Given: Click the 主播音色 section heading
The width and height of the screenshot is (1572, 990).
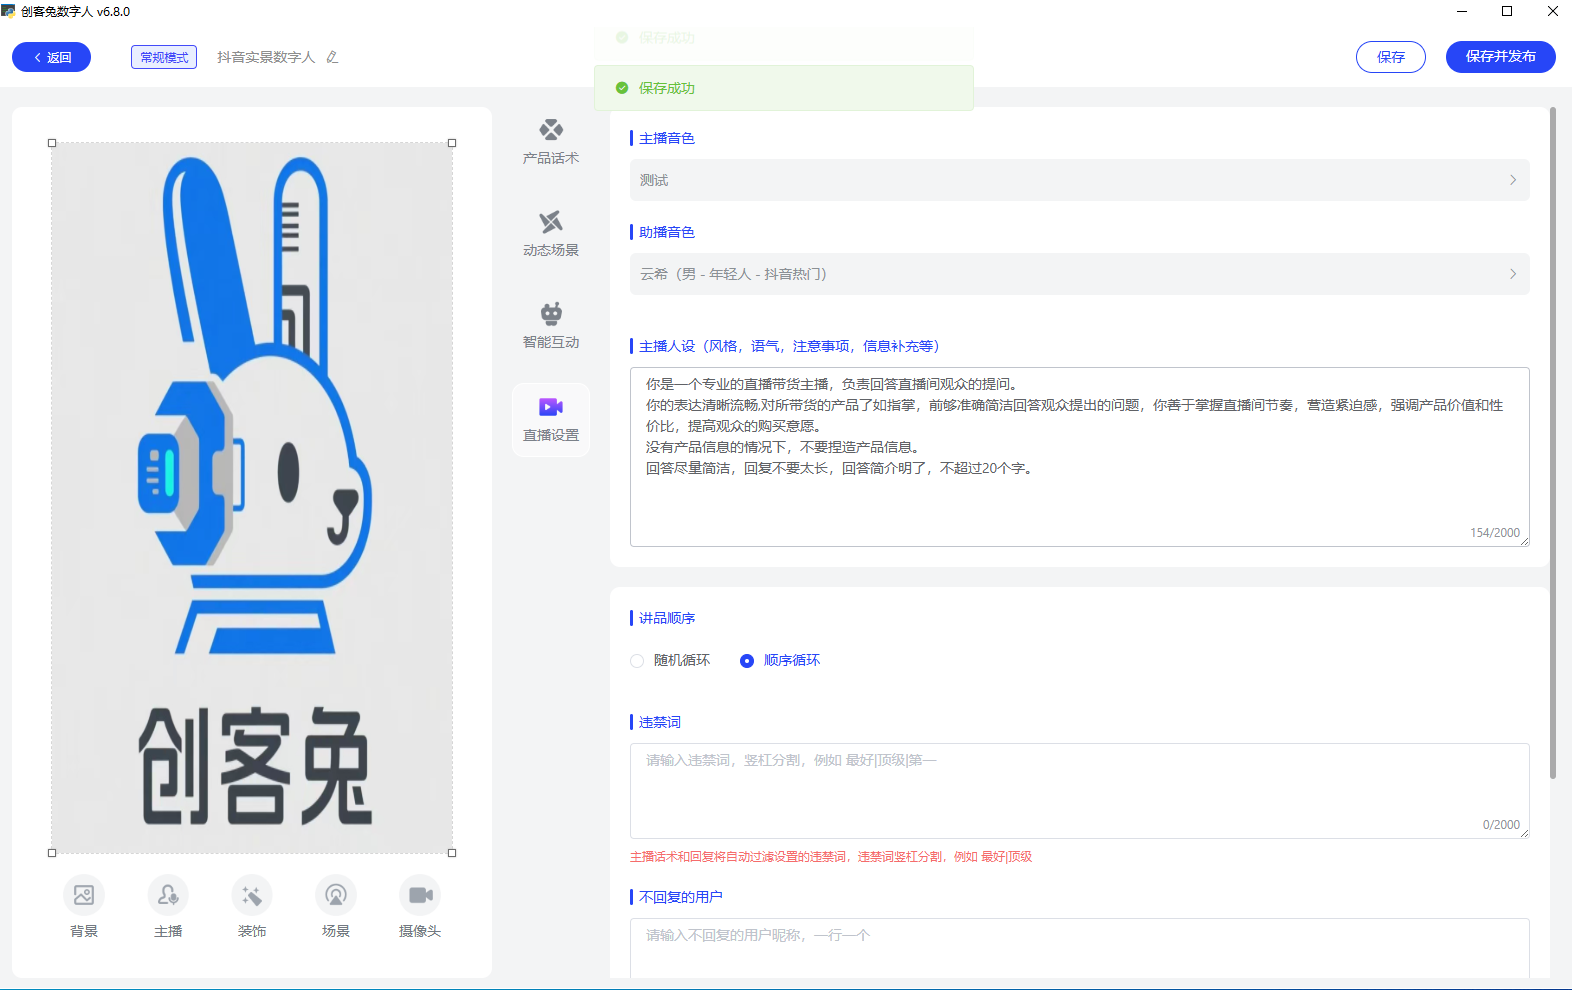Looking at the screenshot, I should click(x=667, y=138).
